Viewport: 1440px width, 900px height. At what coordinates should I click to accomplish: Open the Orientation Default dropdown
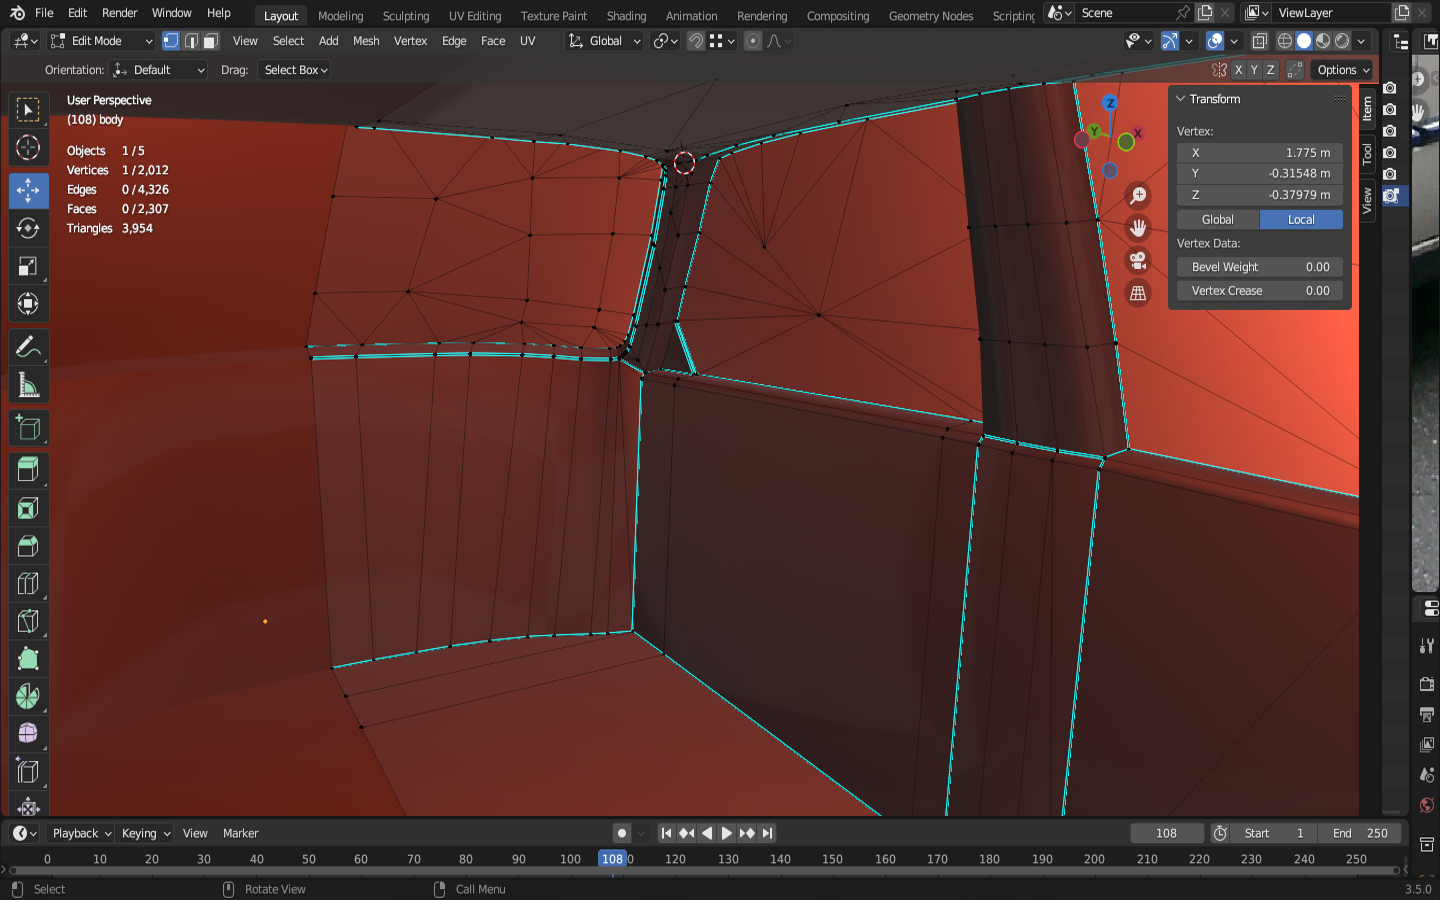159,70
